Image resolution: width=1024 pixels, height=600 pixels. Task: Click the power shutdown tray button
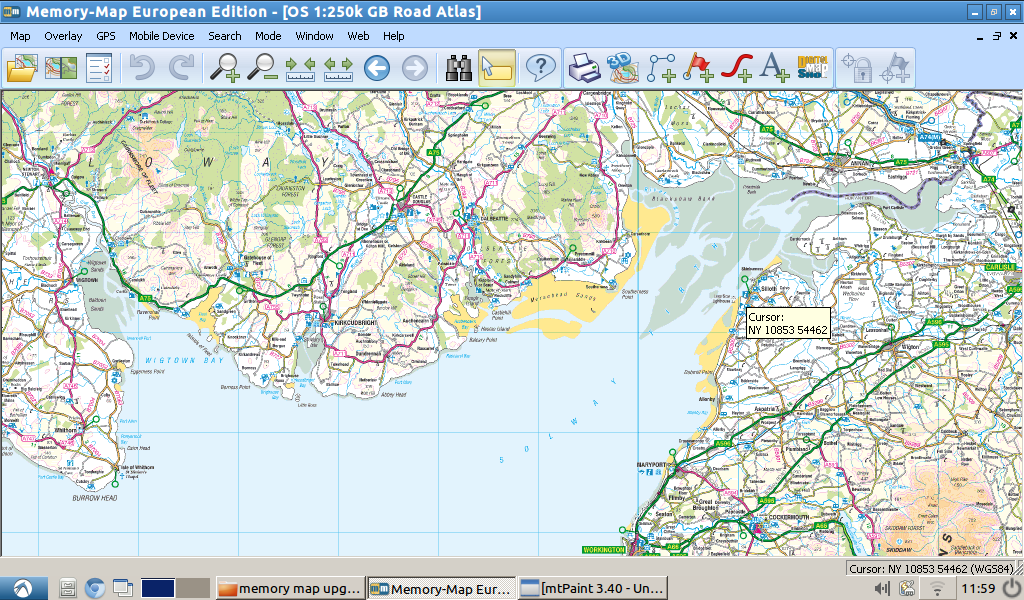point(1012,588)
